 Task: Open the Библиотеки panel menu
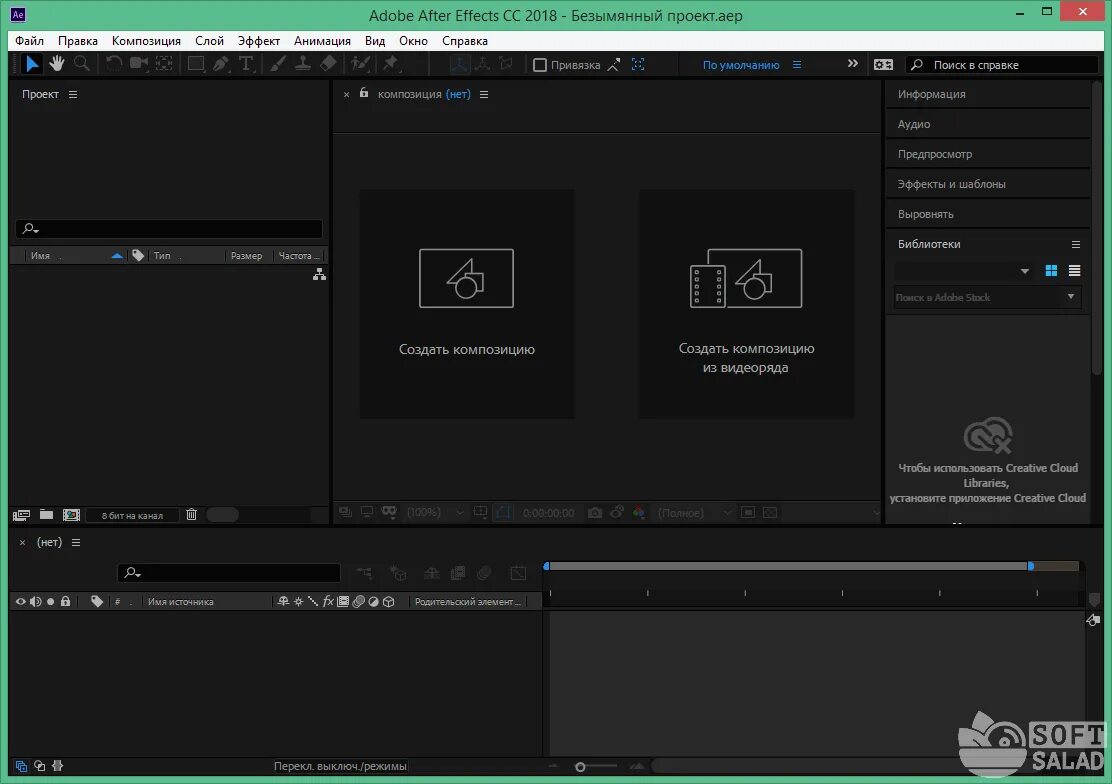pos(1076,244)
